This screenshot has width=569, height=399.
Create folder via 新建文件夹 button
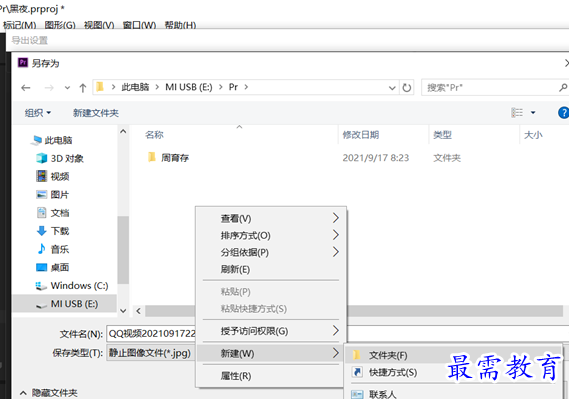point(96,113)
